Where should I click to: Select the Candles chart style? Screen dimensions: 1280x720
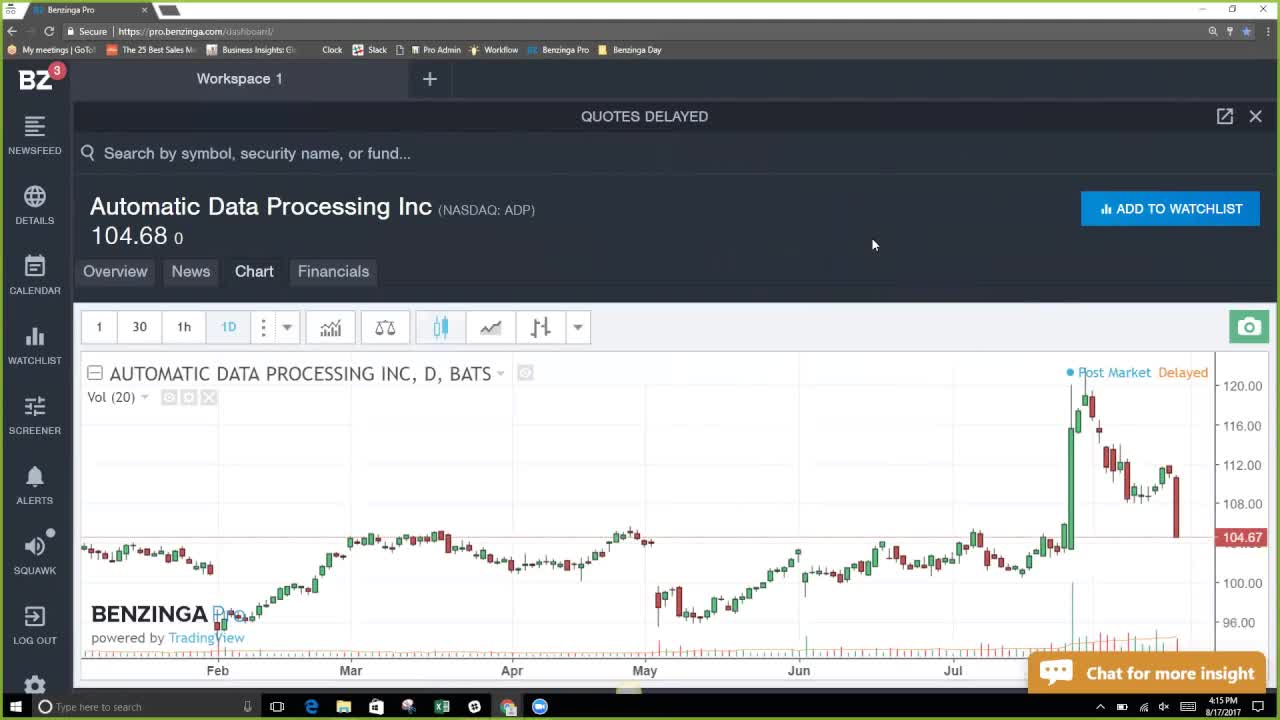tap(441, 327)
